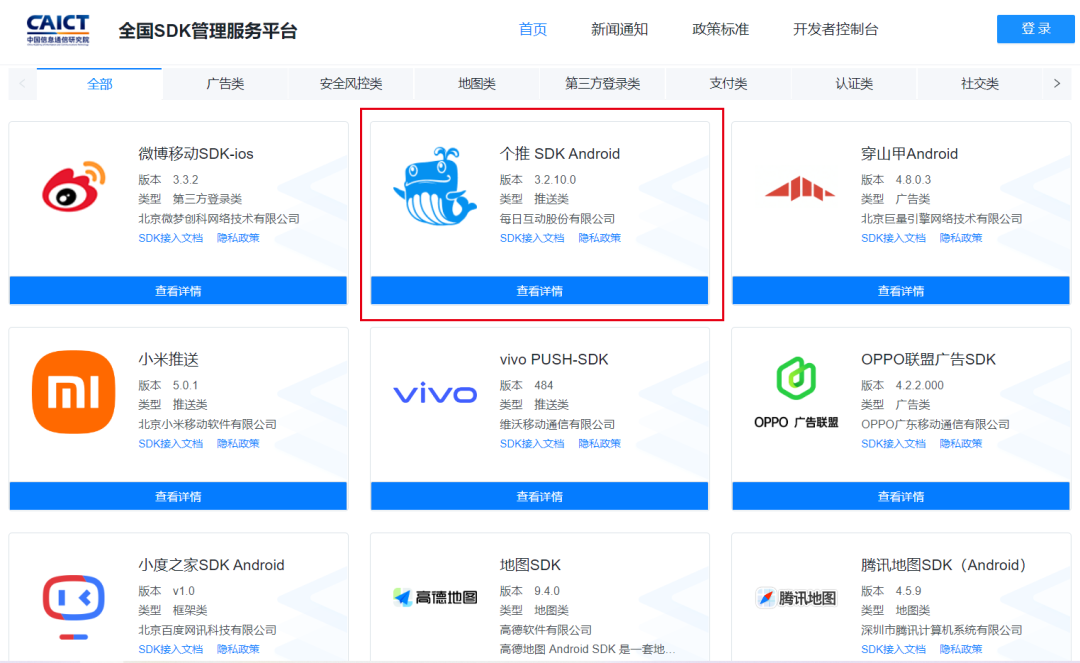View details of 微博移动SDK-ios
The height and width of the screenshot is (663, 1080).
tap(178, 291)
